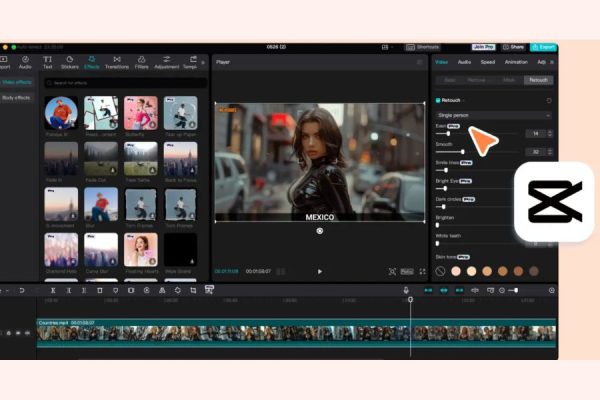Toggle track visibility eye in timeline
600x400 pixels.
coord(20,333)
